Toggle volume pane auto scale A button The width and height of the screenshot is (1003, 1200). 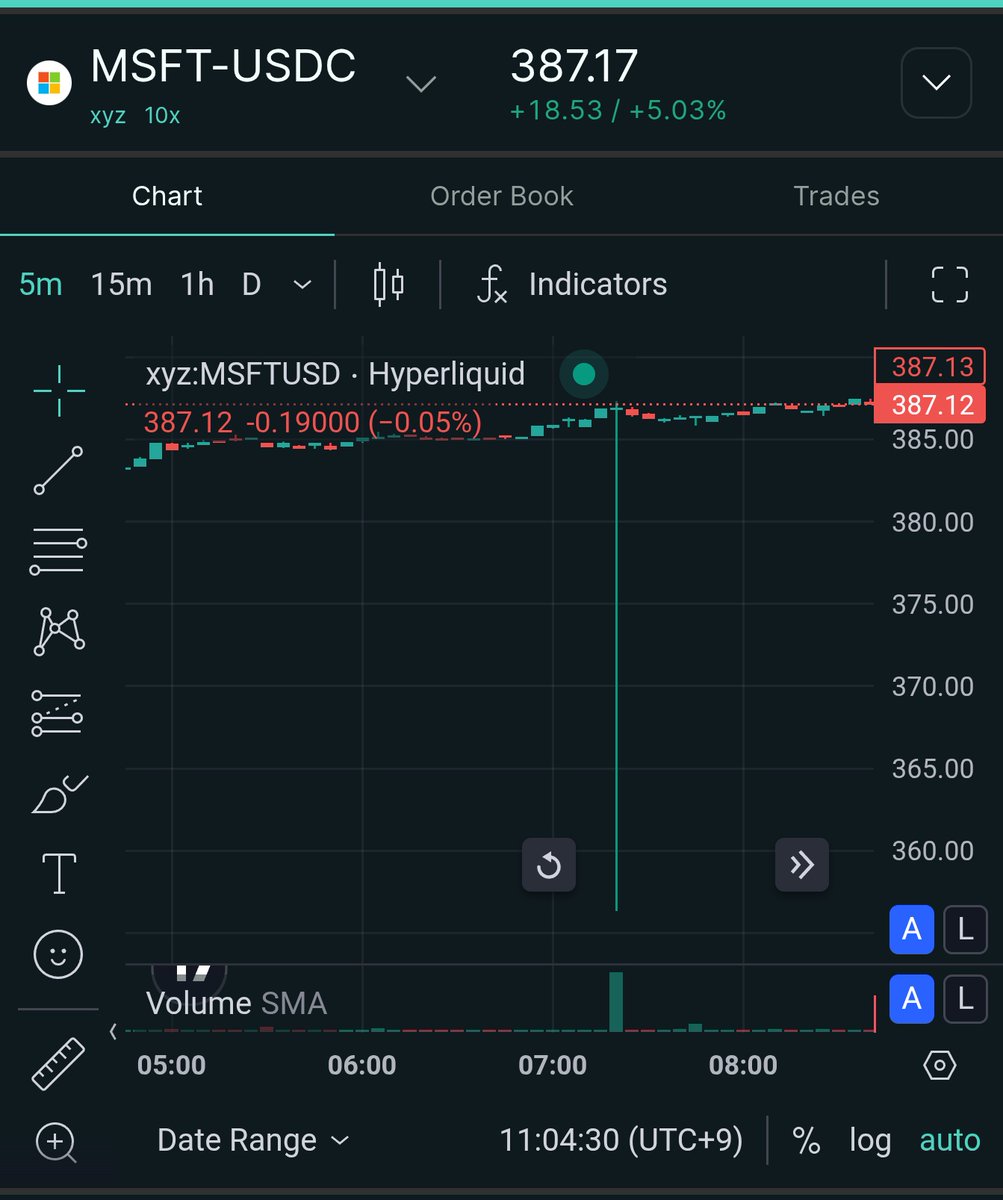click(912, 998)
